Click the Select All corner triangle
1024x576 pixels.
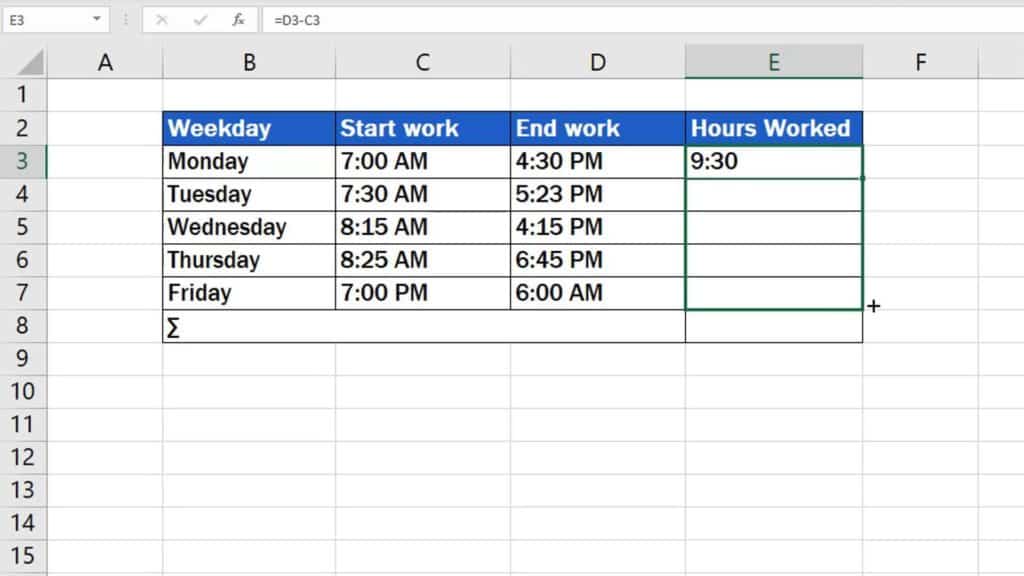click(30, 63)
